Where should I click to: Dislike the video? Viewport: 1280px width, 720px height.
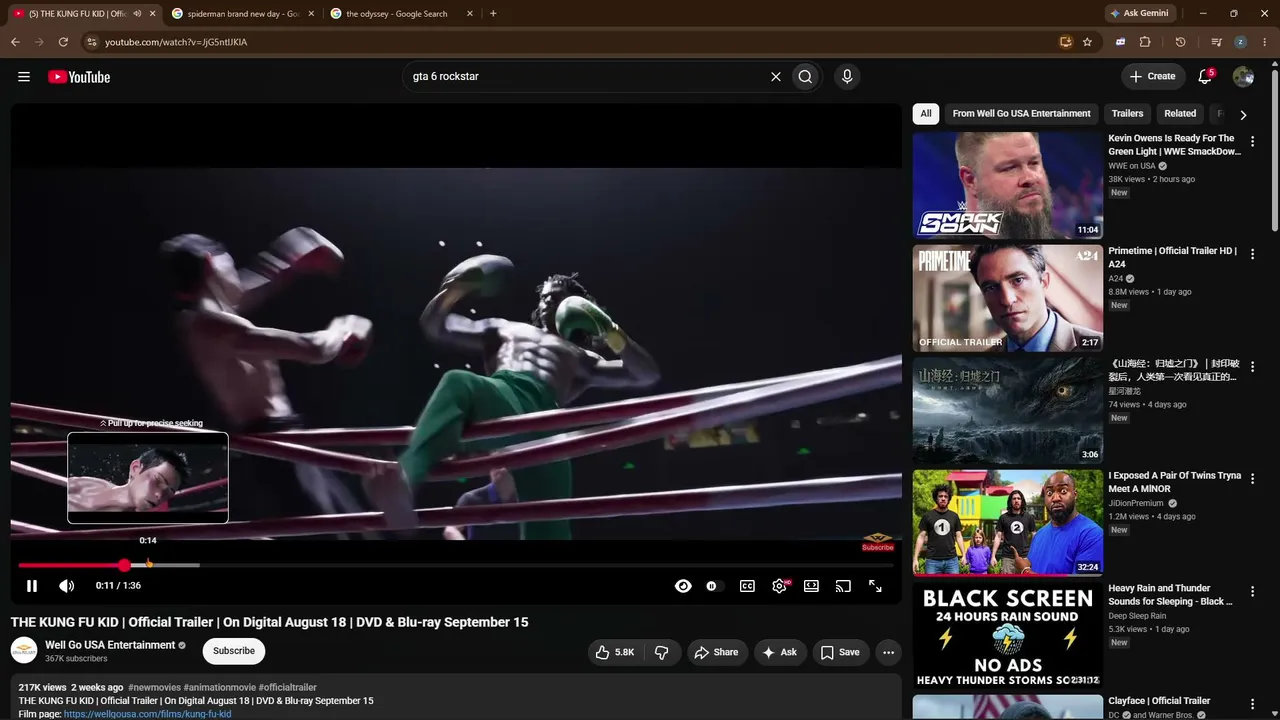pyautogui.click(x=661, y=652)
